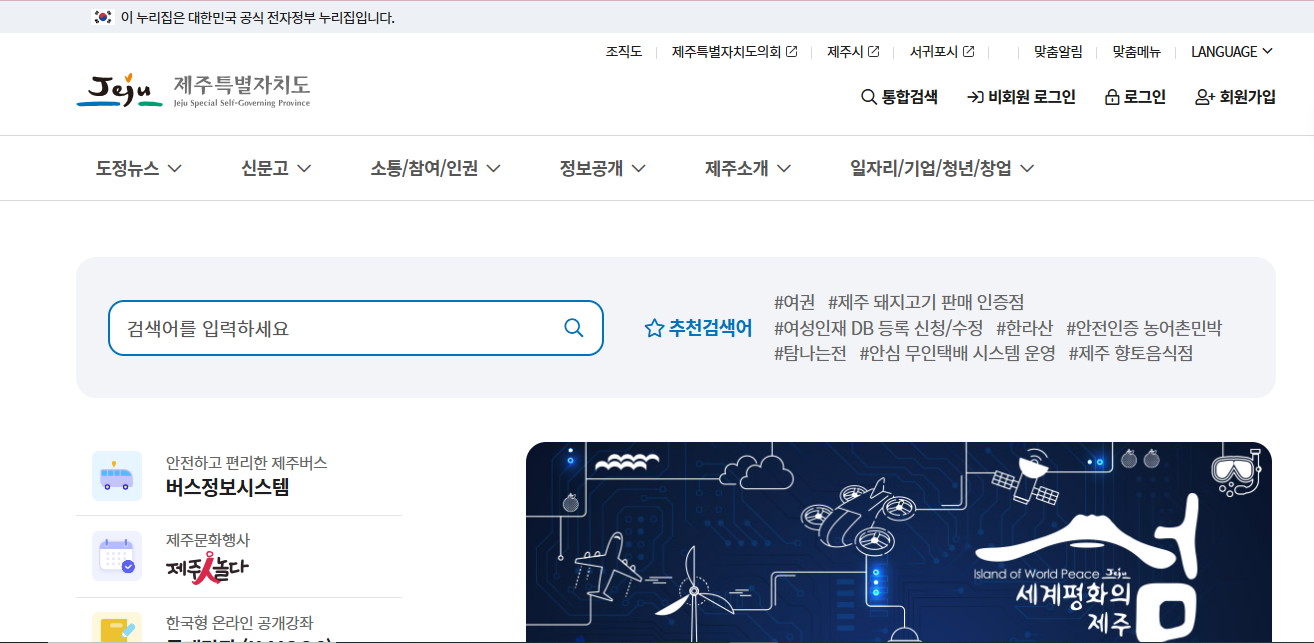Click the 로그인 button

1135,97
